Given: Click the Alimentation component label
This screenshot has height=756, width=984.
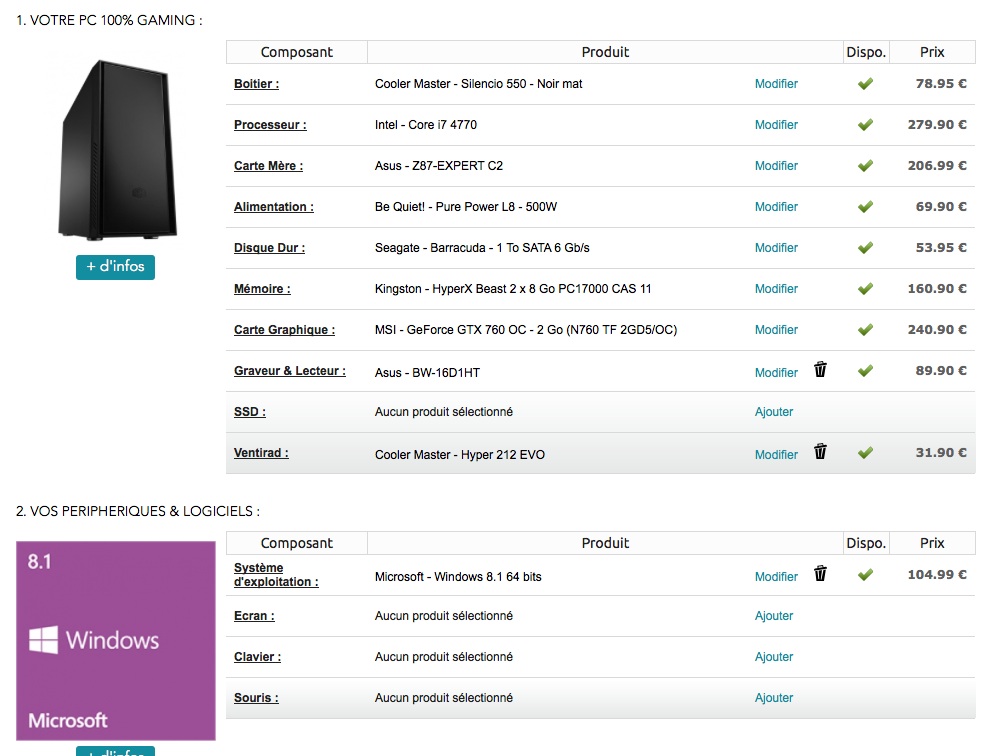Looking at the screenshot, I should coord(274,206).
